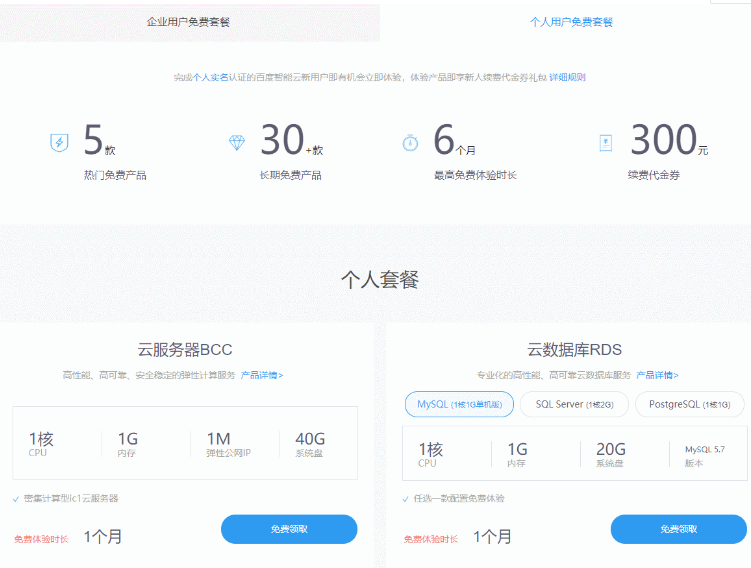Image resolution: width=751 pixels, height=568 pixels.
Task: Select MySQL (1核1G单机版) option
Action: point(459,404)
